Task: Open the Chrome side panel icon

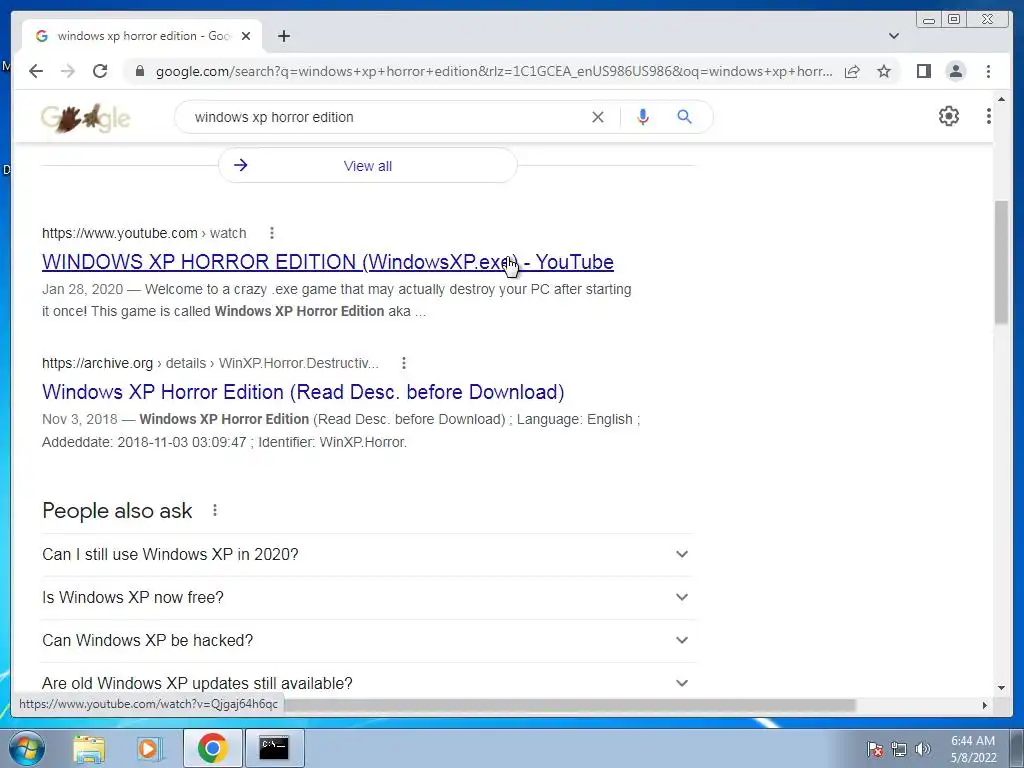Action: [x=923, y=71]
